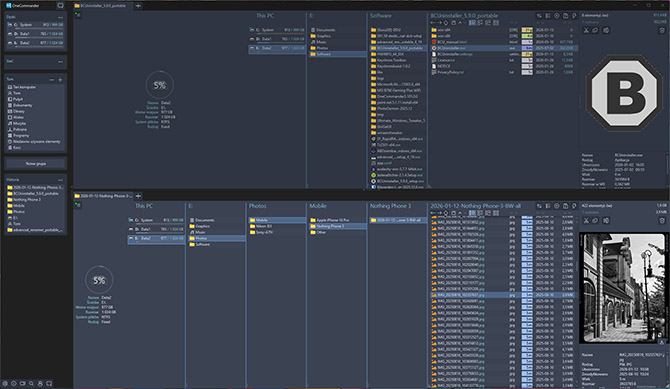Viewport: 670px width, 389px height.
Task: Click the Nowa grupa button
Action: click(35, 163)
